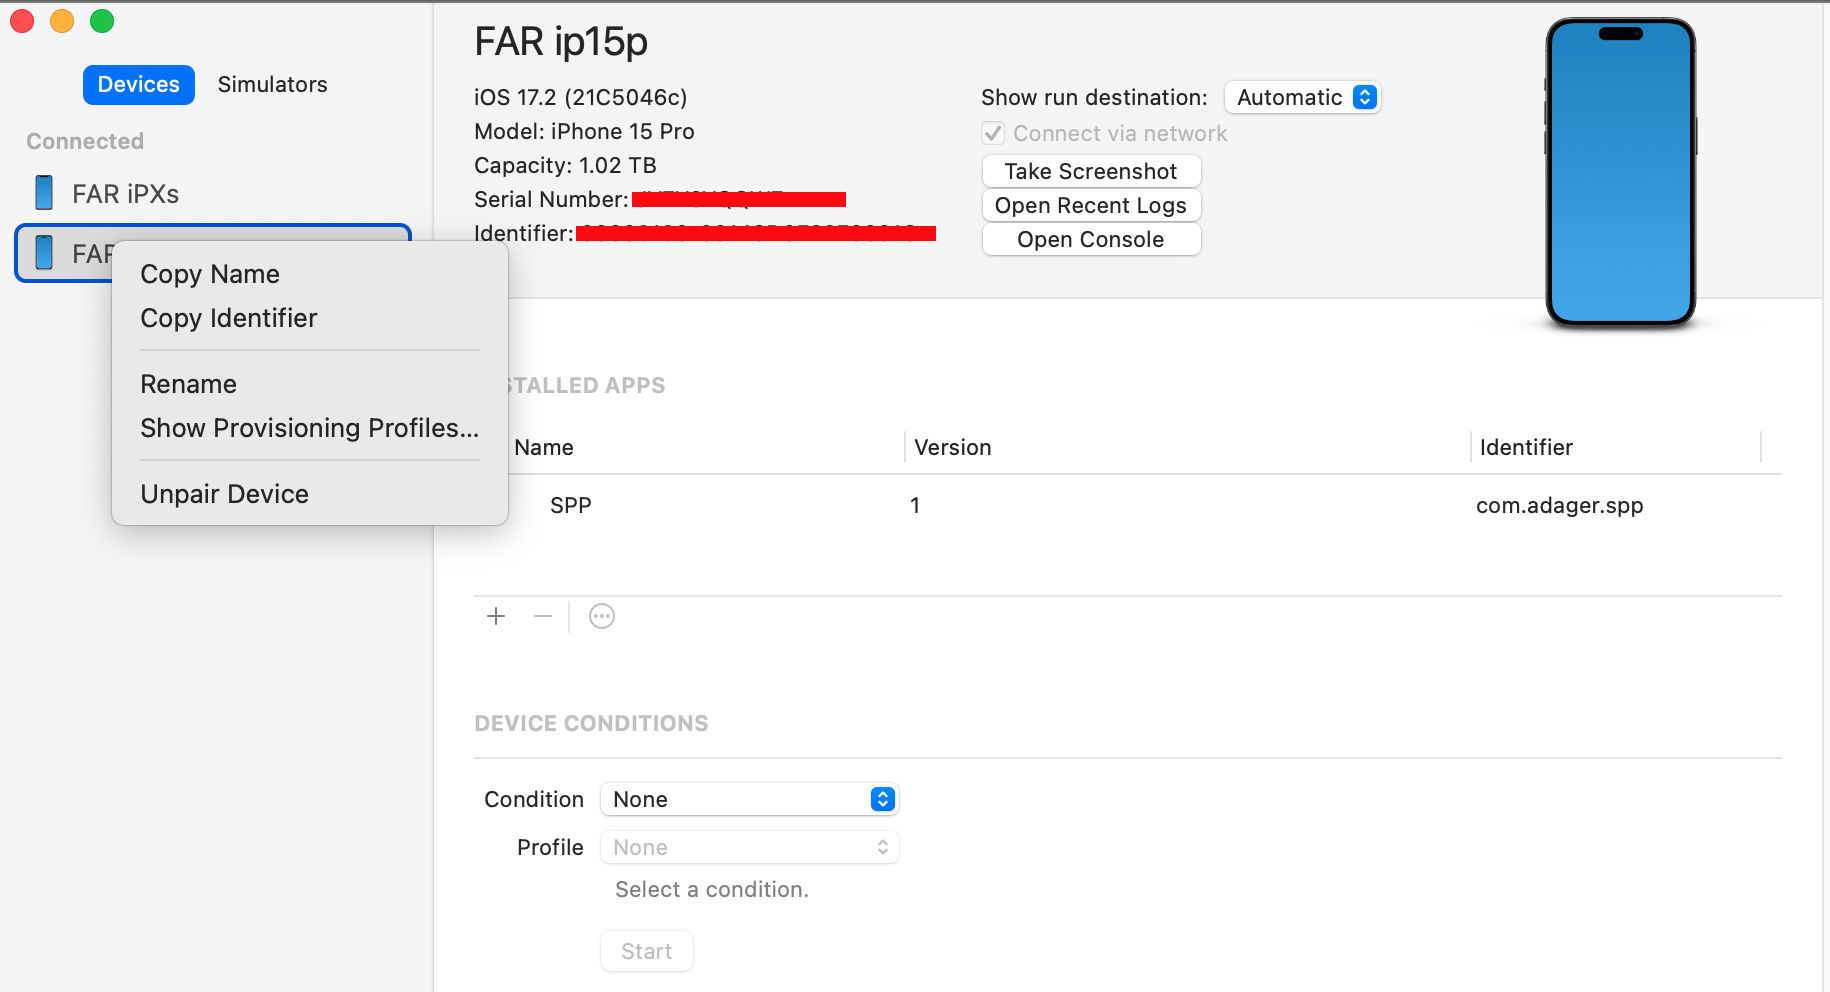The height and width of the screenshot is (992, 1830).
Task: Open the Show run destination dropdown
Action: 1302,97
